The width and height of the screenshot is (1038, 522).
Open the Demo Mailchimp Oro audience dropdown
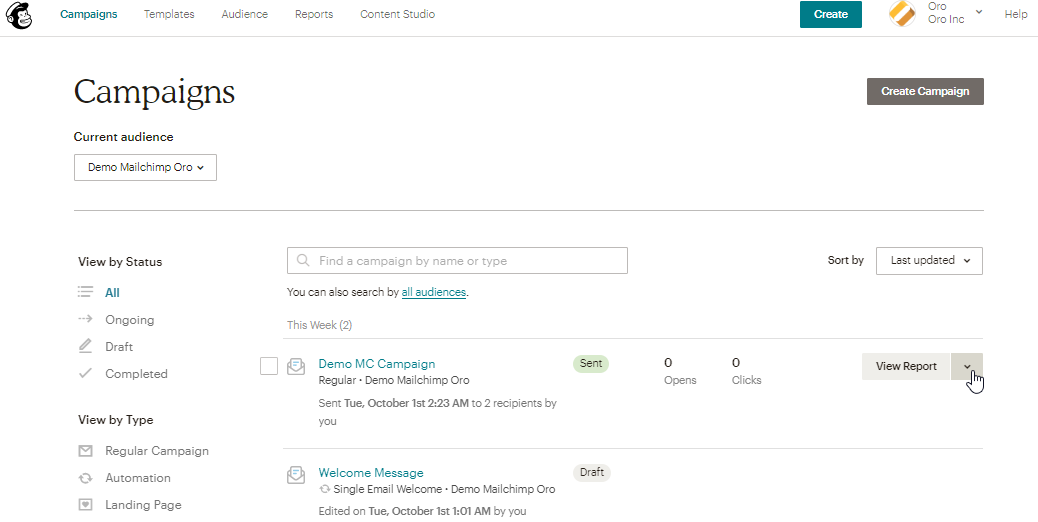coord(145,168)
